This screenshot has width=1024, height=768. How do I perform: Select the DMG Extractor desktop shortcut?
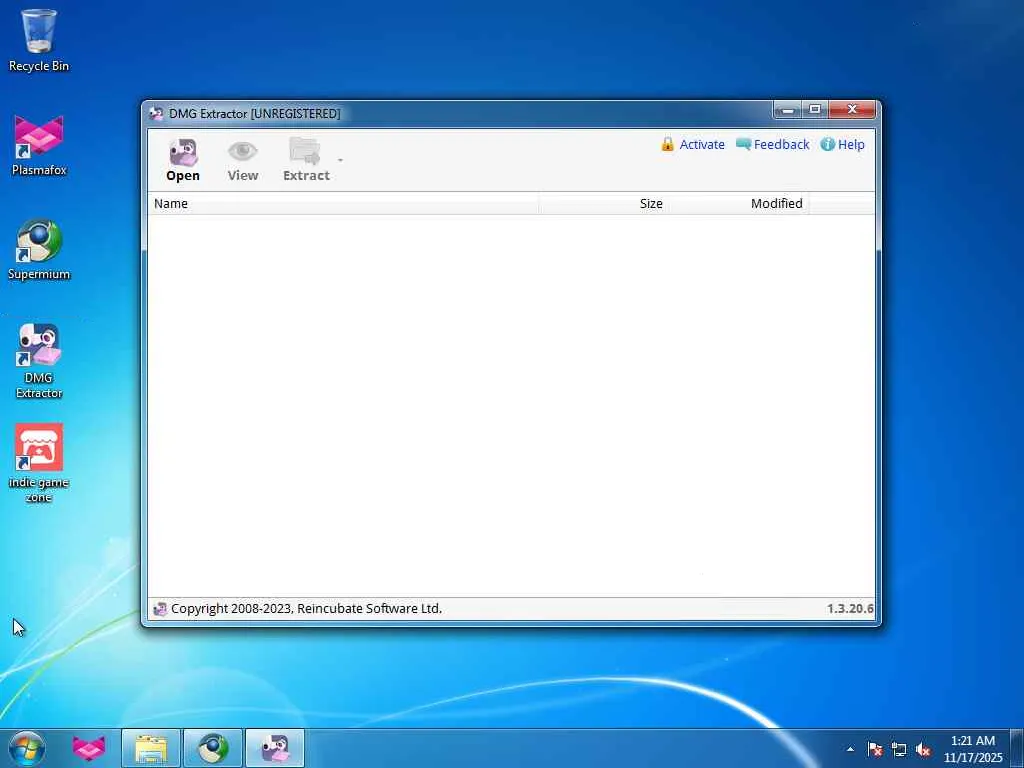point(39,360)
